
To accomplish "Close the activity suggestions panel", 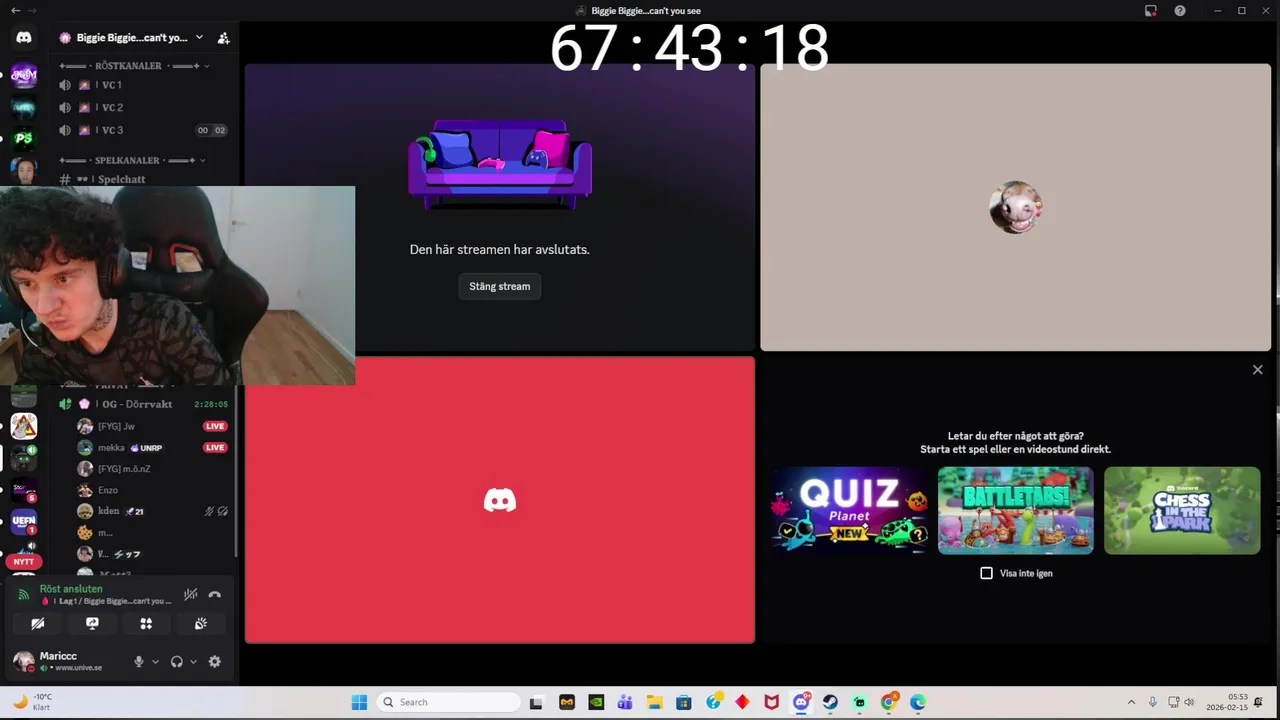I will click(1258, 370).
